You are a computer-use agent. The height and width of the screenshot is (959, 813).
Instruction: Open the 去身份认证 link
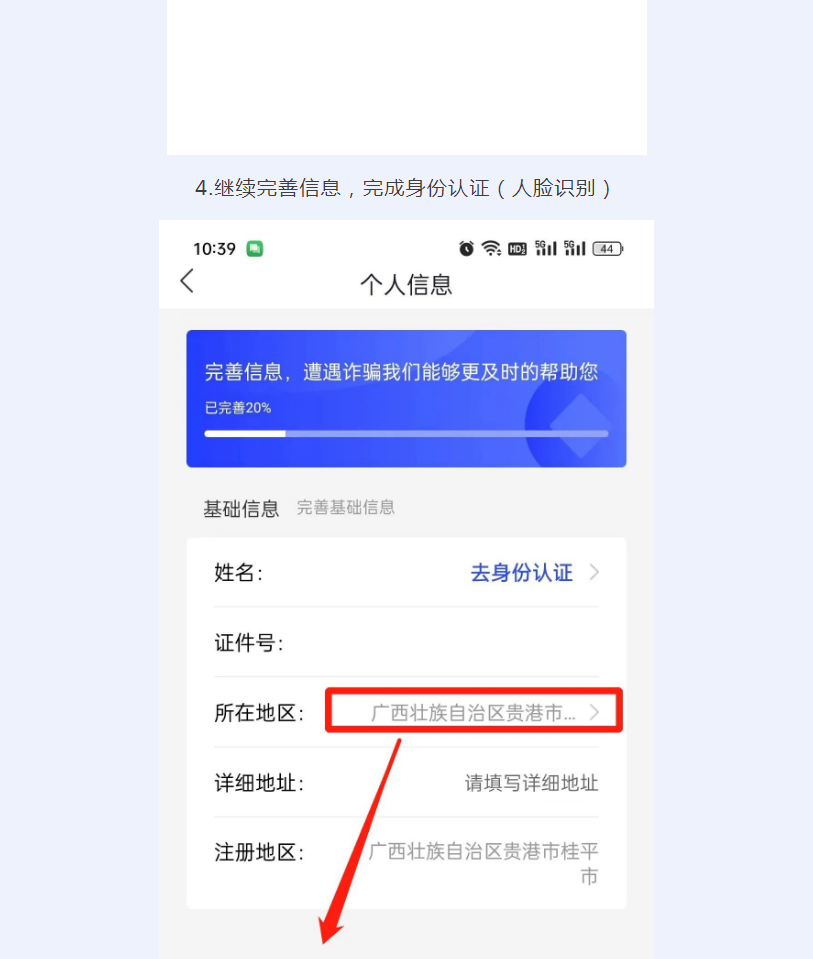pos(521,573)
